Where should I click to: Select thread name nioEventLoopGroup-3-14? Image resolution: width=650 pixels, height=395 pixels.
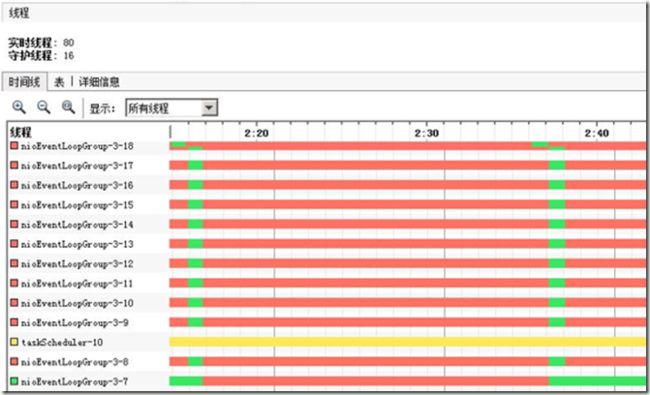coord(78,224)
